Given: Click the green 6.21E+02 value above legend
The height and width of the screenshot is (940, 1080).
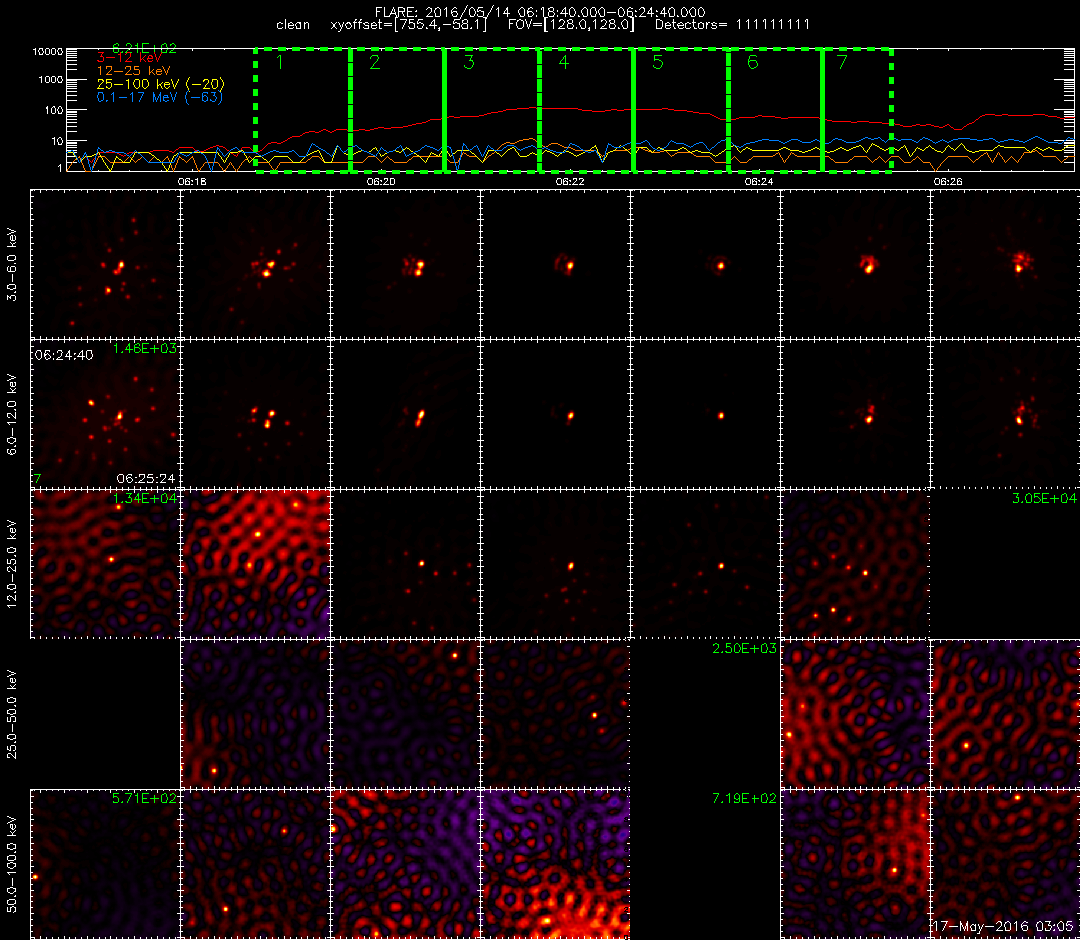Looking at the screenshot, I should coord(144,48).
